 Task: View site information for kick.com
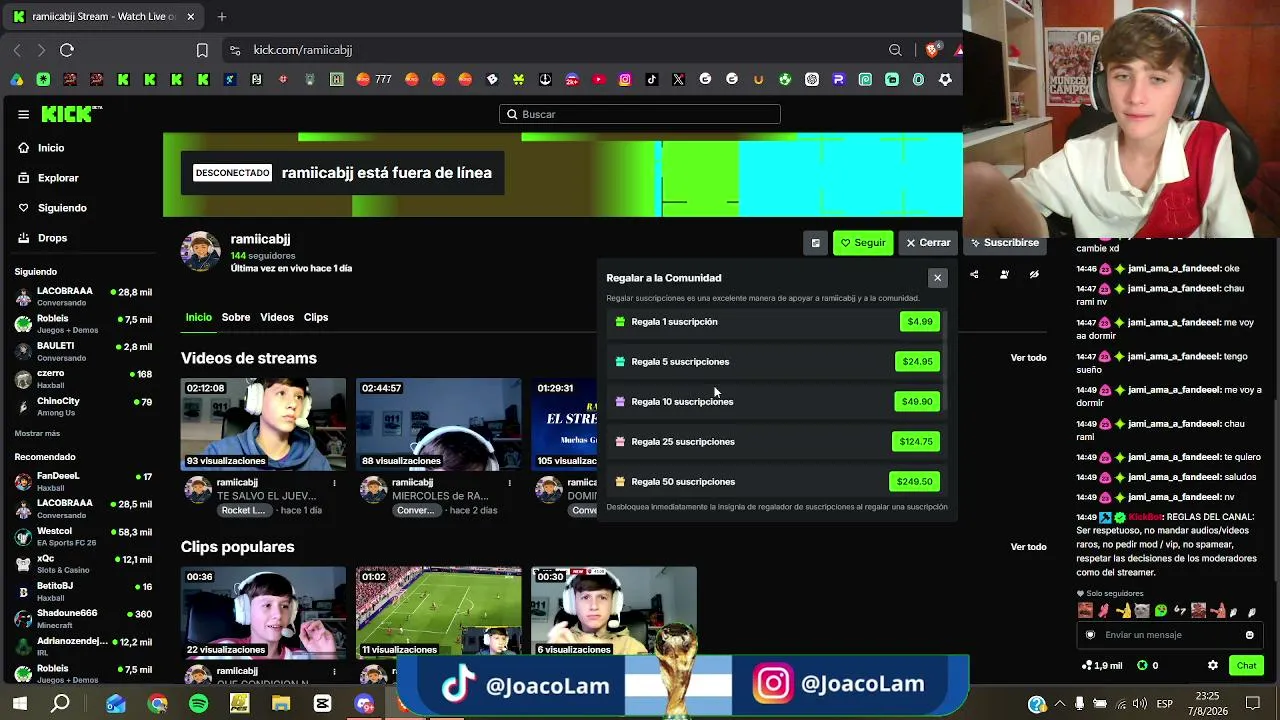click(x=235, y=50)
